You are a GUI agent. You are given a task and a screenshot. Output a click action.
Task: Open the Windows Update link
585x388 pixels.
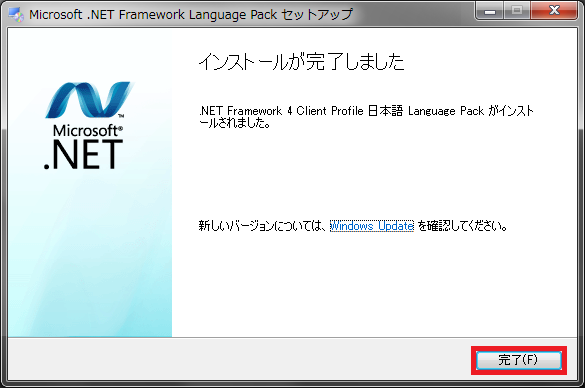372,226
